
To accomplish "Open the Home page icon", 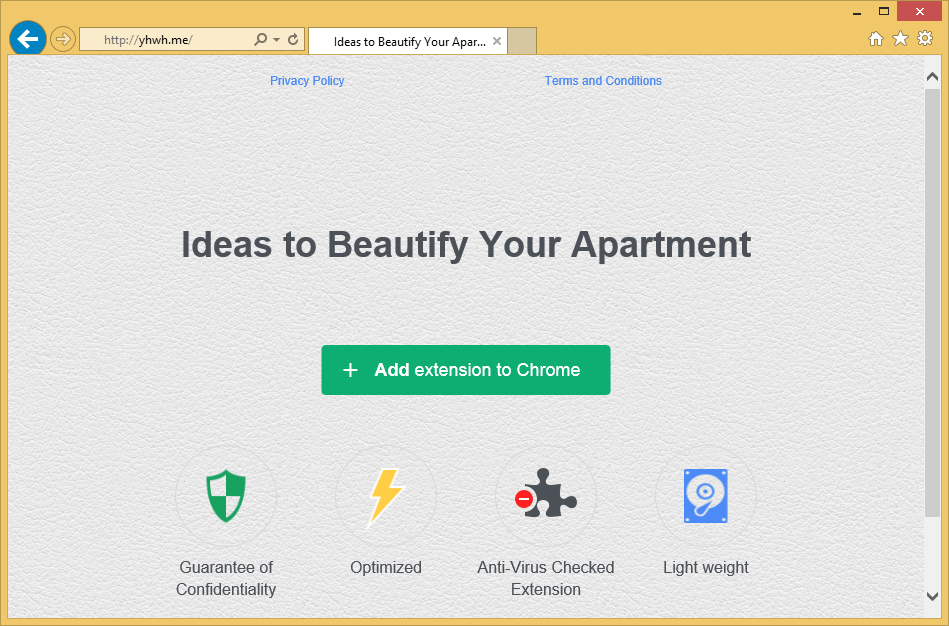I will point(876,39).
